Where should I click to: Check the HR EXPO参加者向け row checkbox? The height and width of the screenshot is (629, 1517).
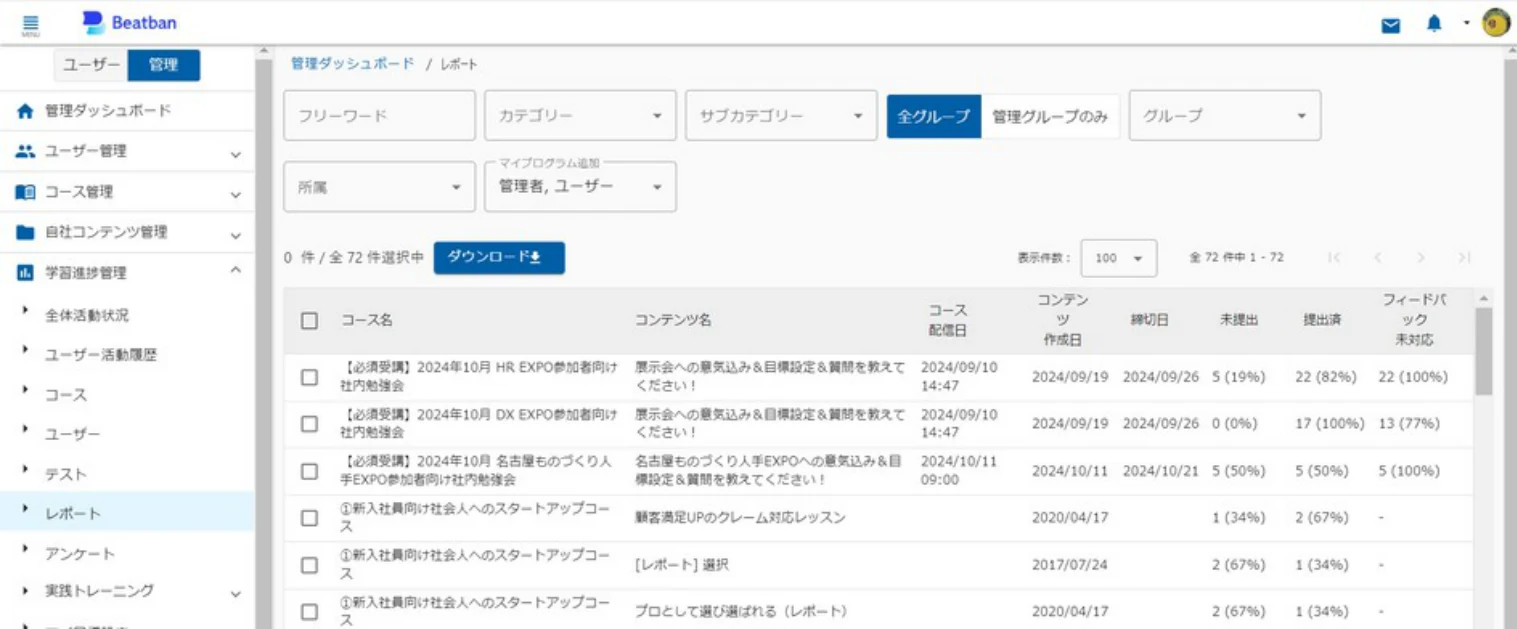(310, 377)
